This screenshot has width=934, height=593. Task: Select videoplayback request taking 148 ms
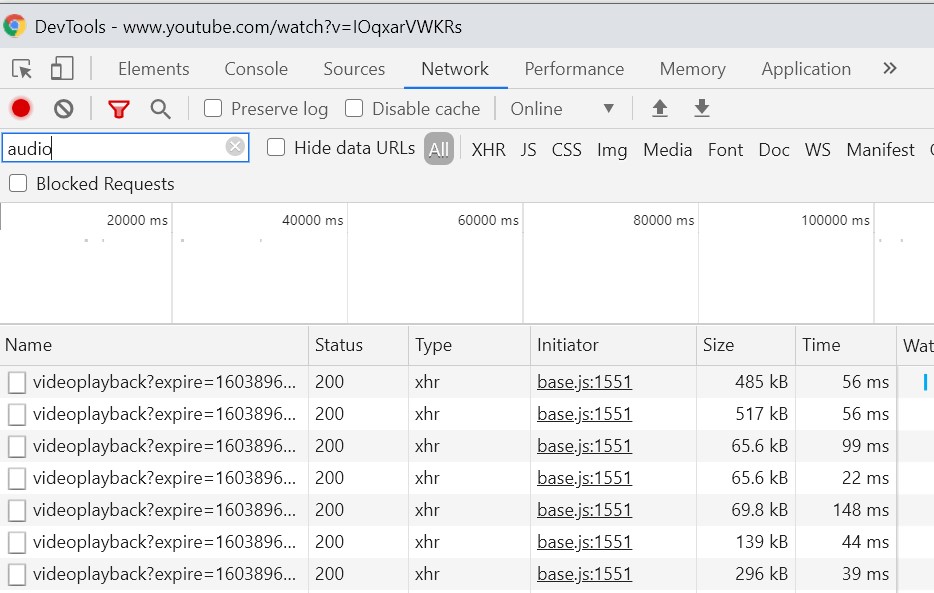[x=164, y=510]
